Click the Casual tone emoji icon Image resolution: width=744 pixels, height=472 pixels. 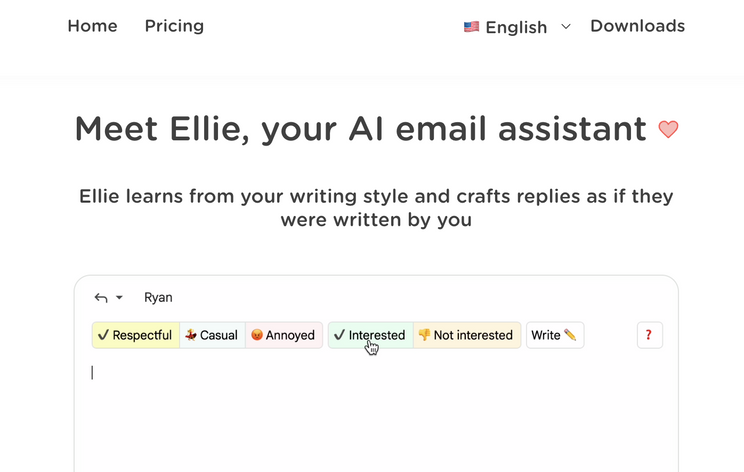[191, 335]
